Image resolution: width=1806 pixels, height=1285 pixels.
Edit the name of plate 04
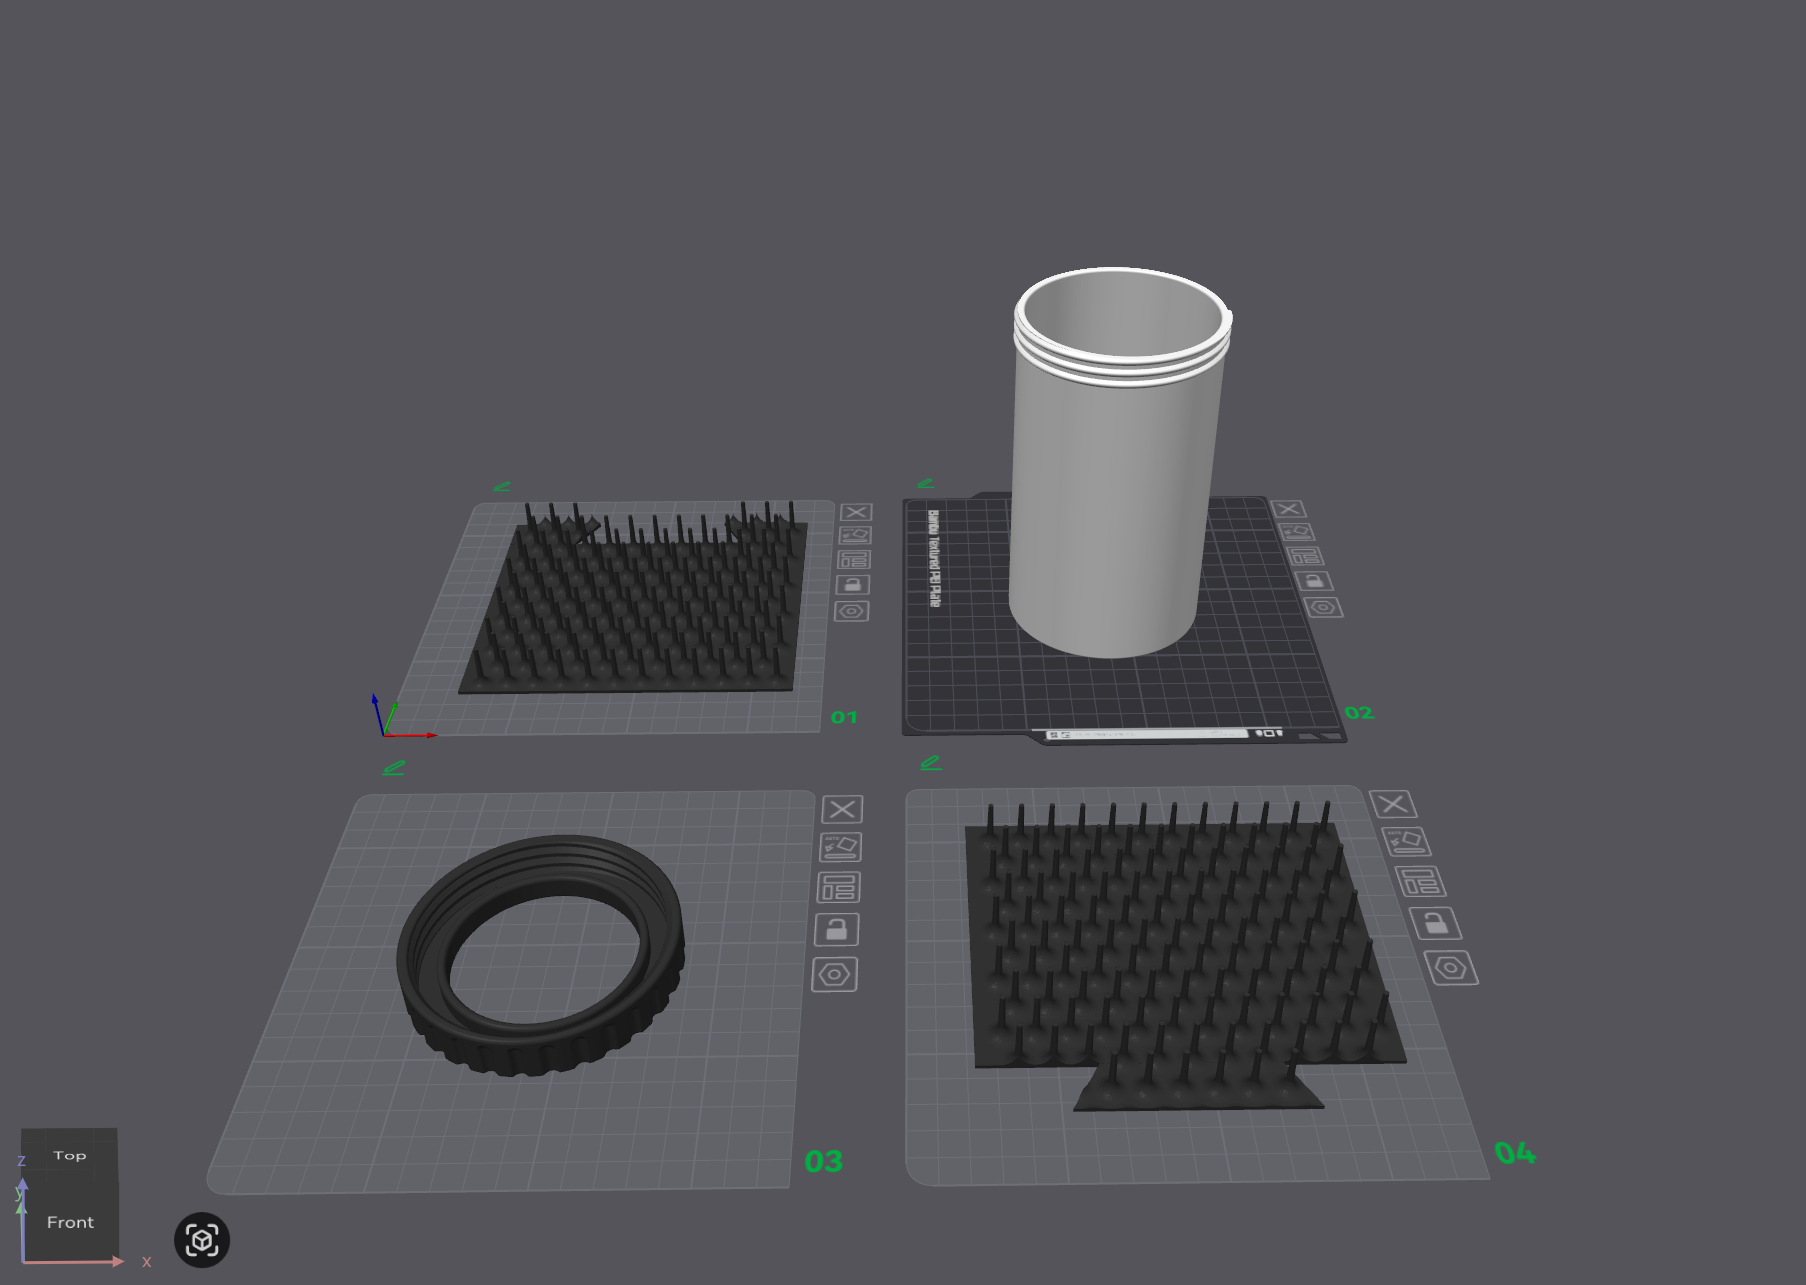[931, 763]
